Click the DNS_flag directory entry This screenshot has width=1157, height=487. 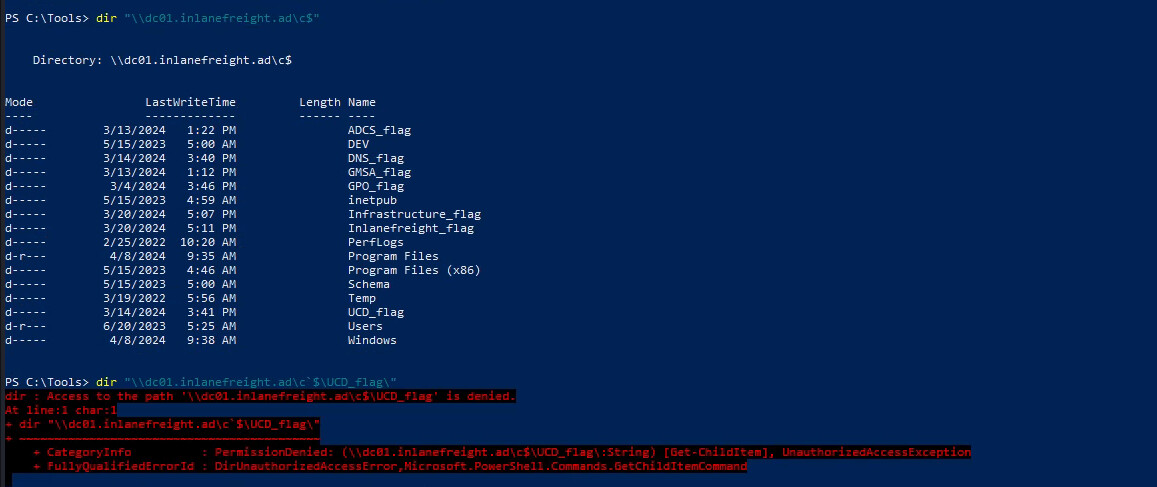375,158
